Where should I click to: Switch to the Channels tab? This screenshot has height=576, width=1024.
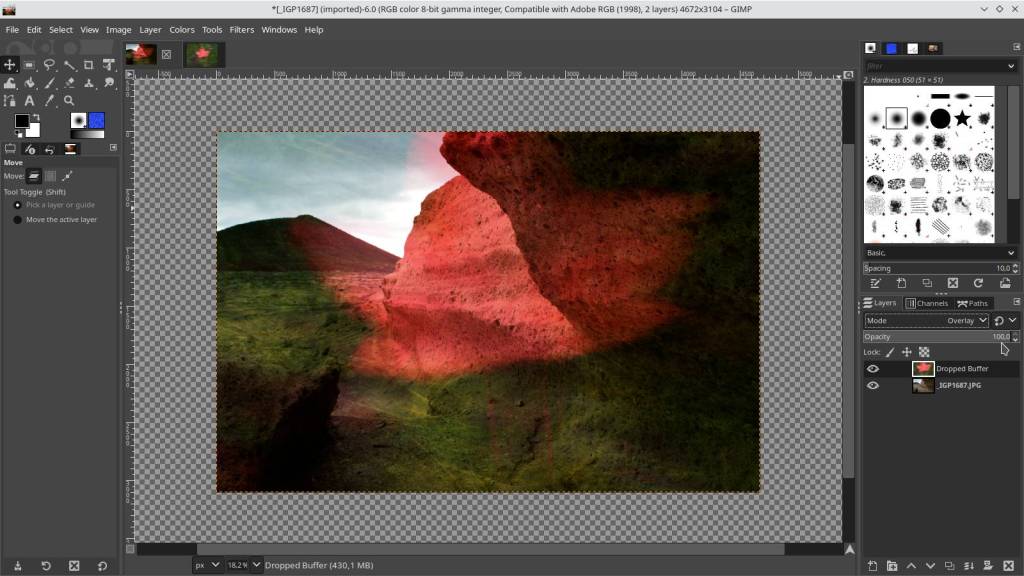pos(926,303)
